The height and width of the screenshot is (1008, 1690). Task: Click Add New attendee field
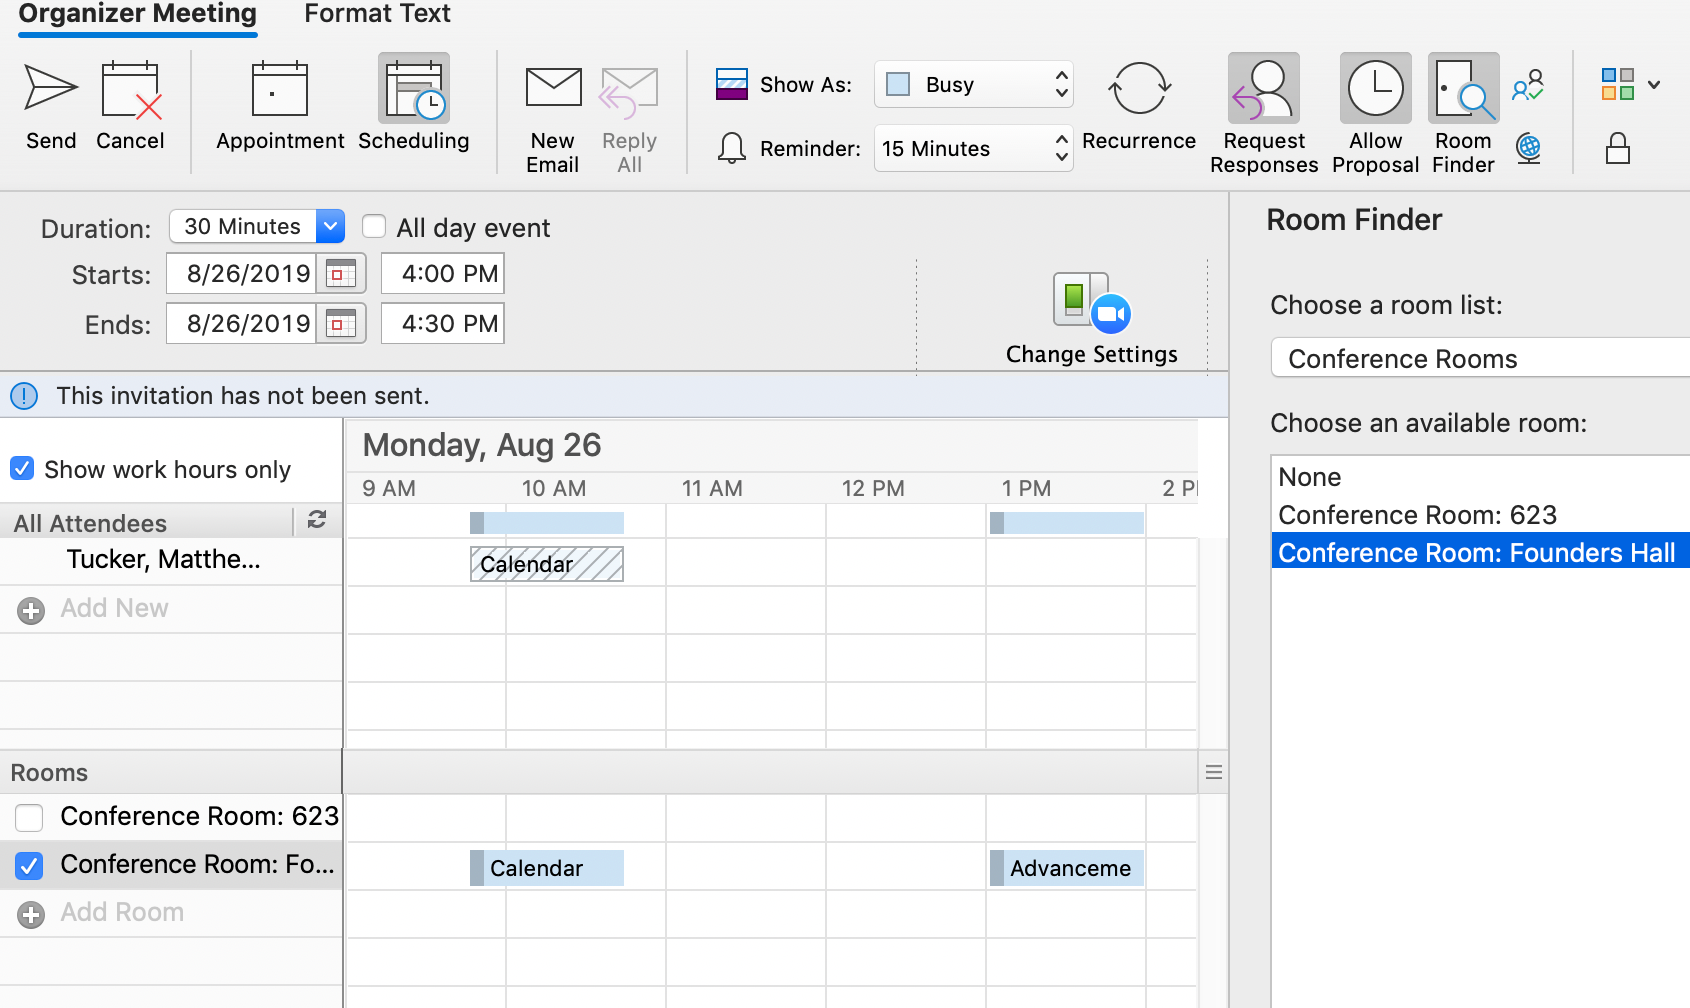[114, 608]
